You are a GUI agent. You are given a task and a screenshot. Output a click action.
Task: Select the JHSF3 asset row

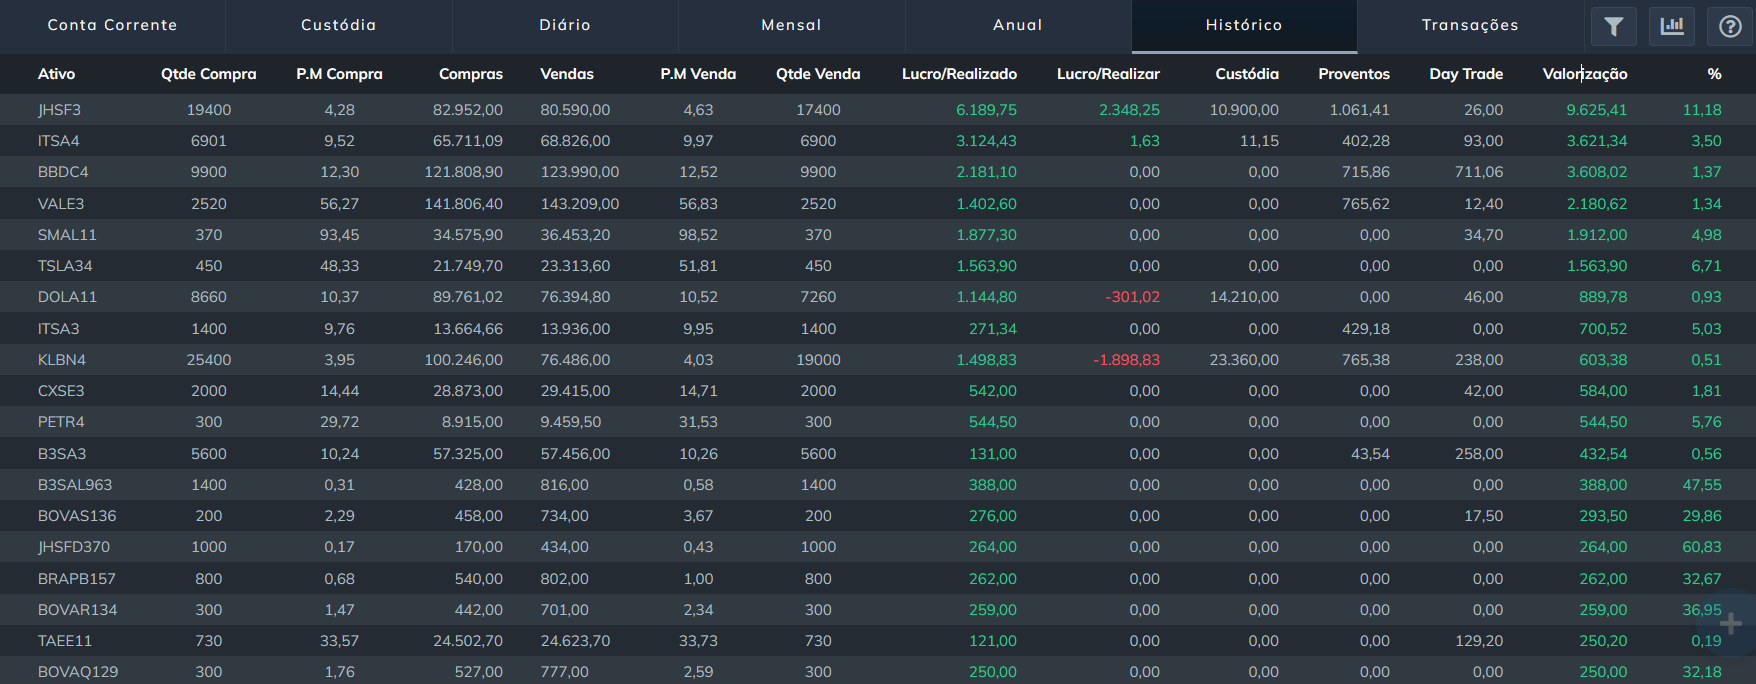pyautogui.click(x=59, y=110)
